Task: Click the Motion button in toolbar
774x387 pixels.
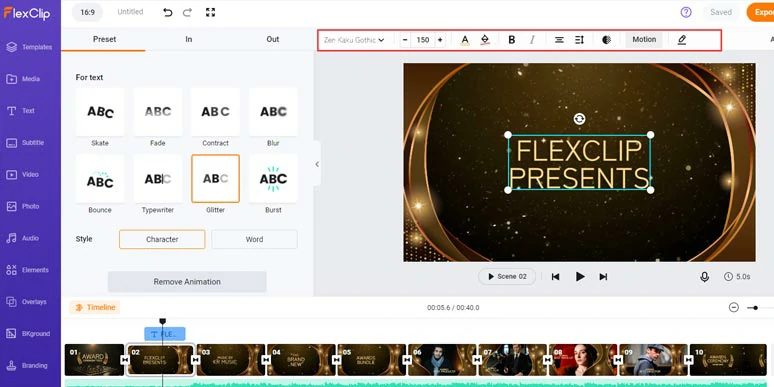Action: pyautogui.click(x=644, y=39)
